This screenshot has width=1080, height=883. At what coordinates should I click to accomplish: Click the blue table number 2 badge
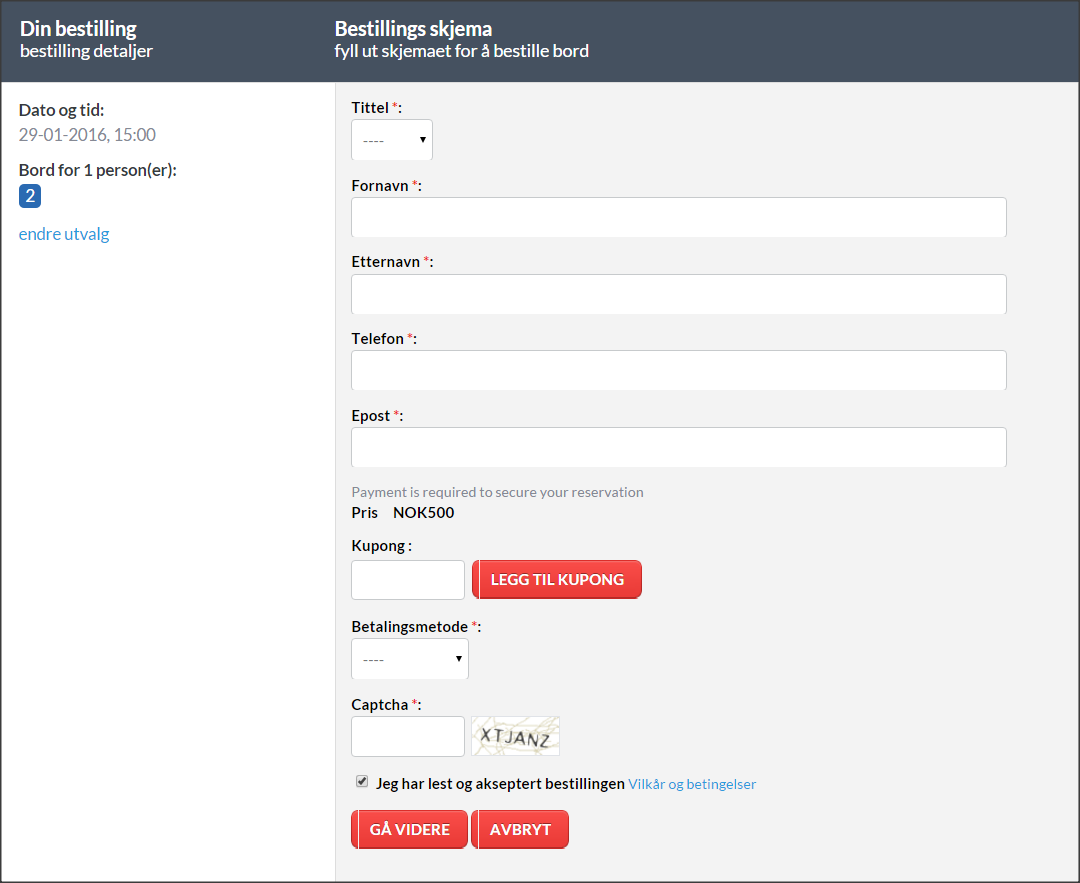pyautogui.click(x=30, y=196)
